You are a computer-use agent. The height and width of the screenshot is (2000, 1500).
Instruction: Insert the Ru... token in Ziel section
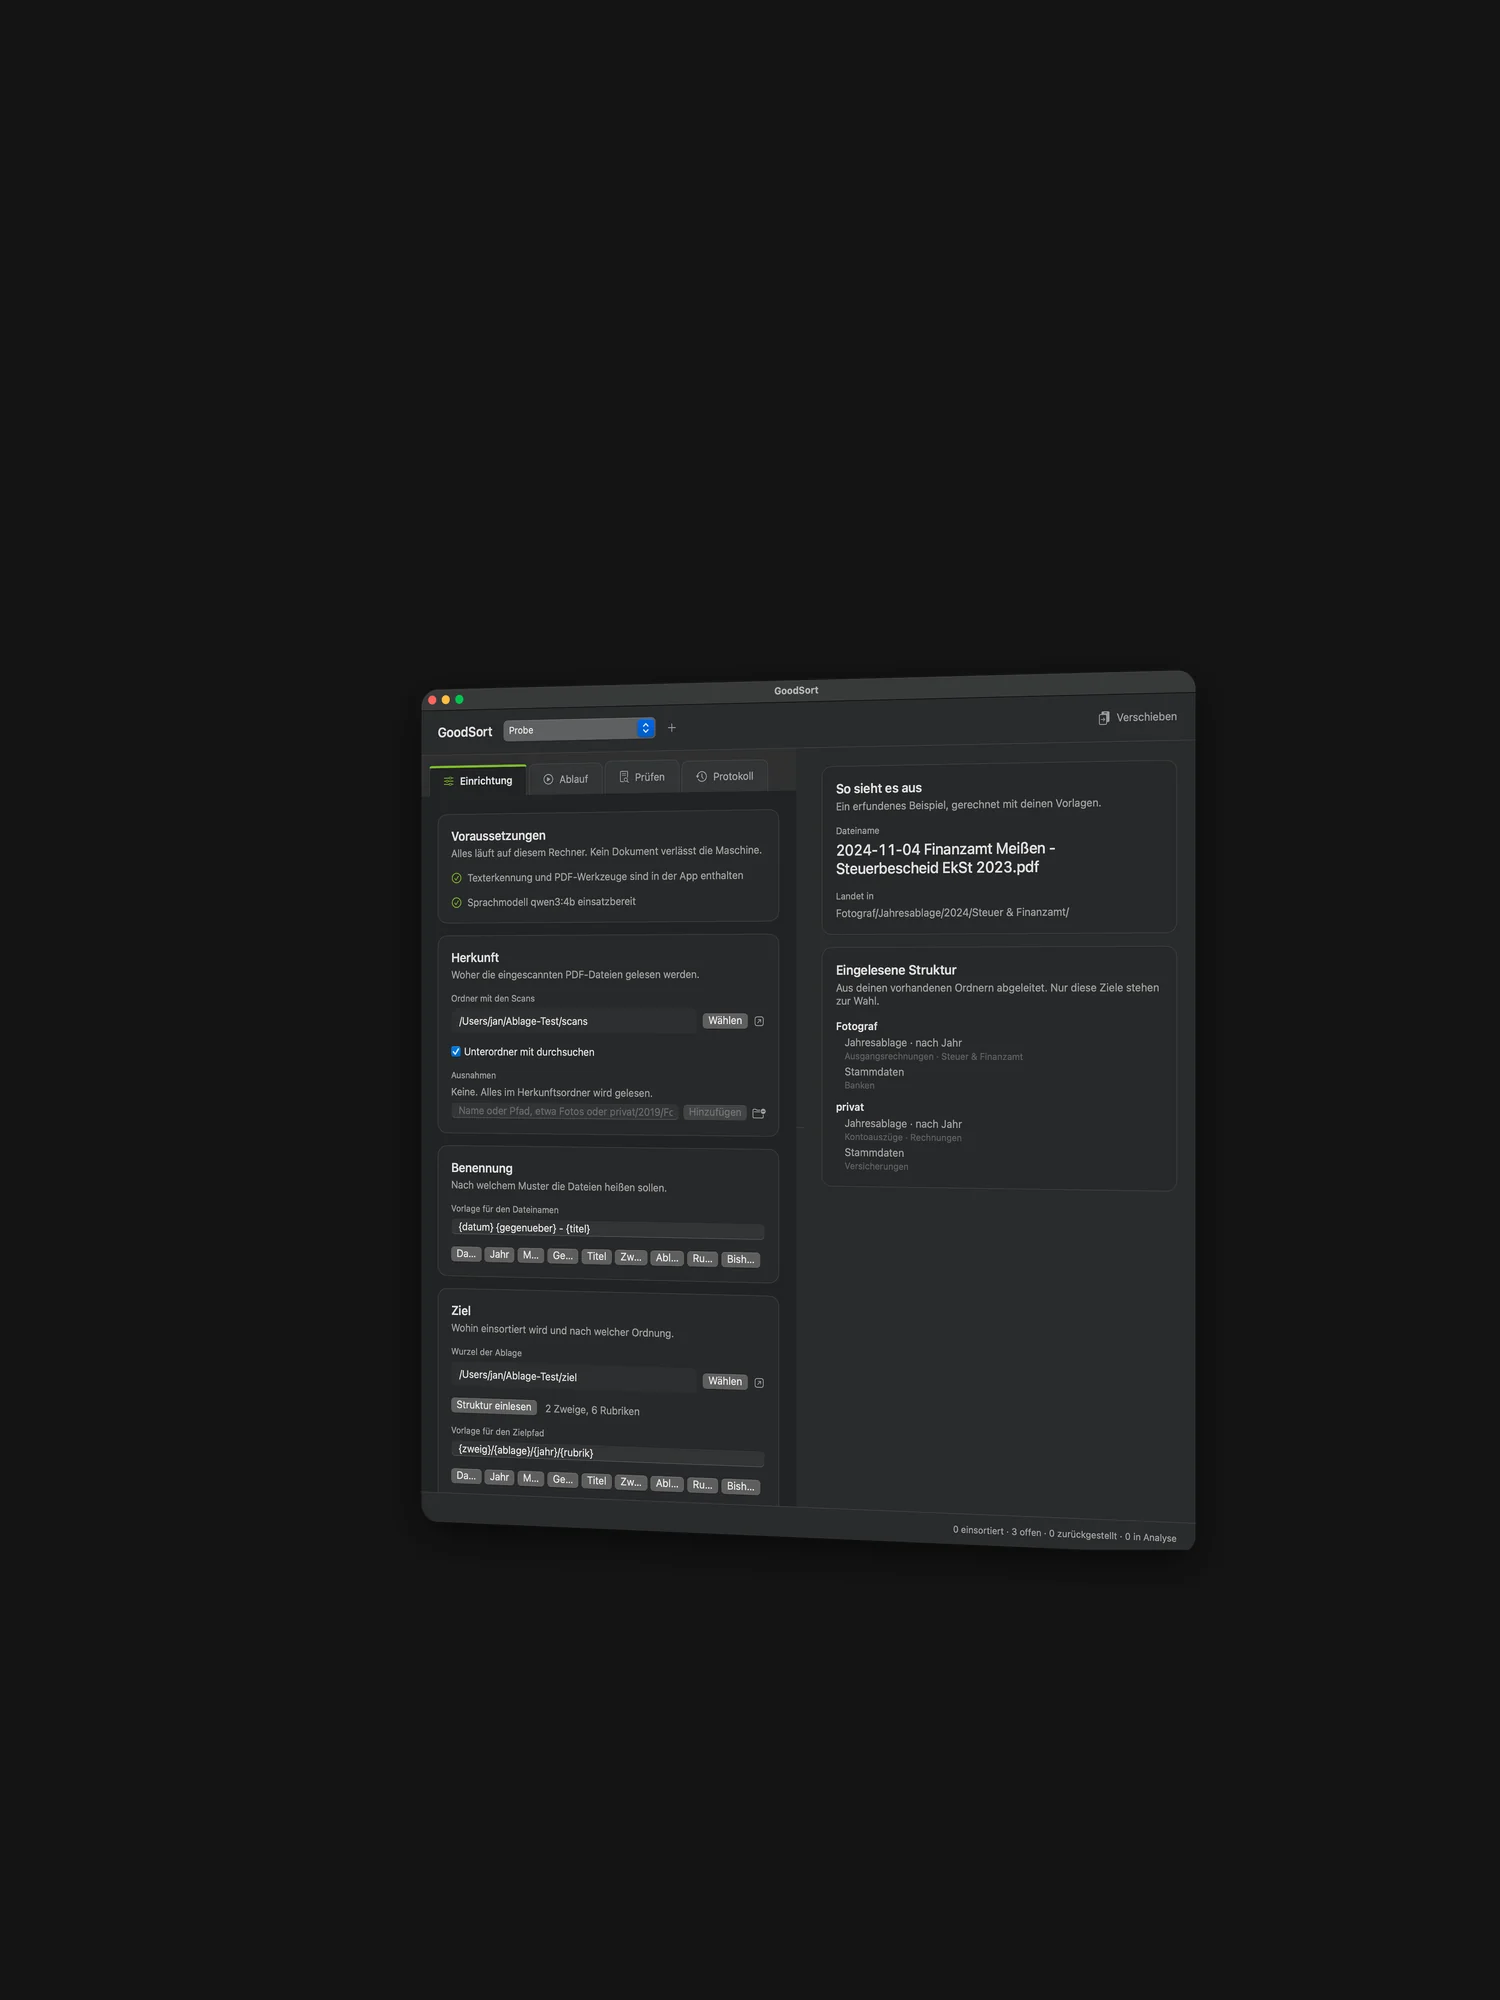coord(703,1485)
